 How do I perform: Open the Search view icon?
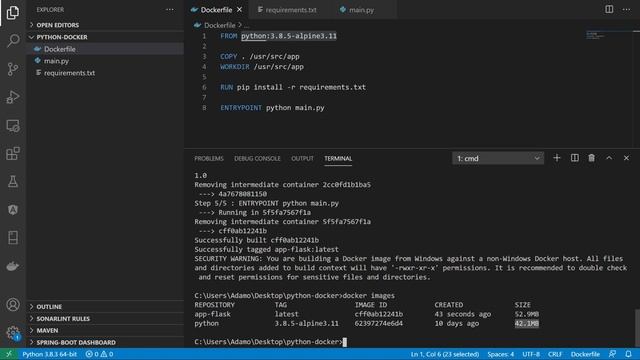tap(13, 40)
